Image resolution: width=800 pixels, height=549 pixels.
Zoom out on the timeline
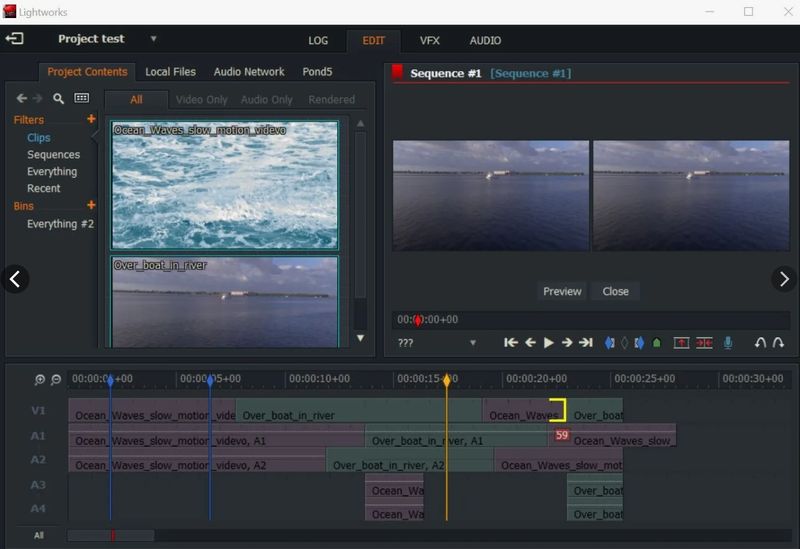(x=56, y=380)
